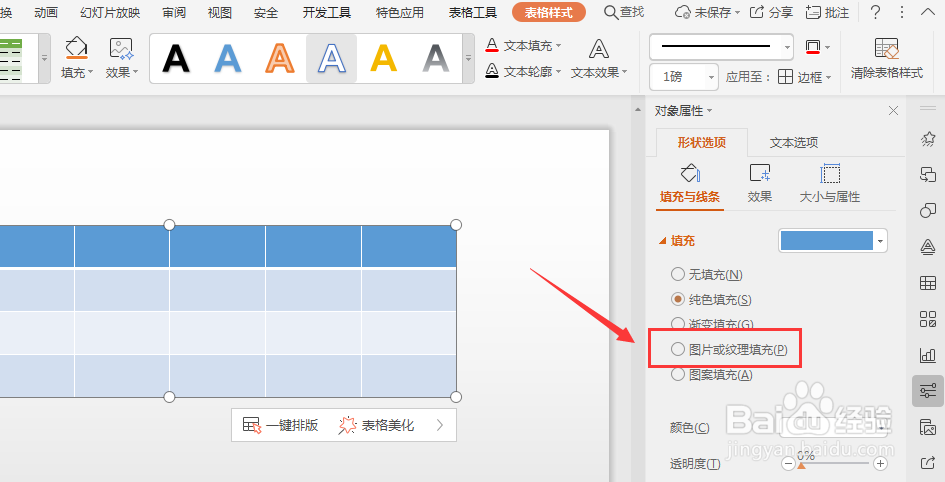Open Effects (效果) section in properties panel
The image size is (945, 482).
(759, 184)
